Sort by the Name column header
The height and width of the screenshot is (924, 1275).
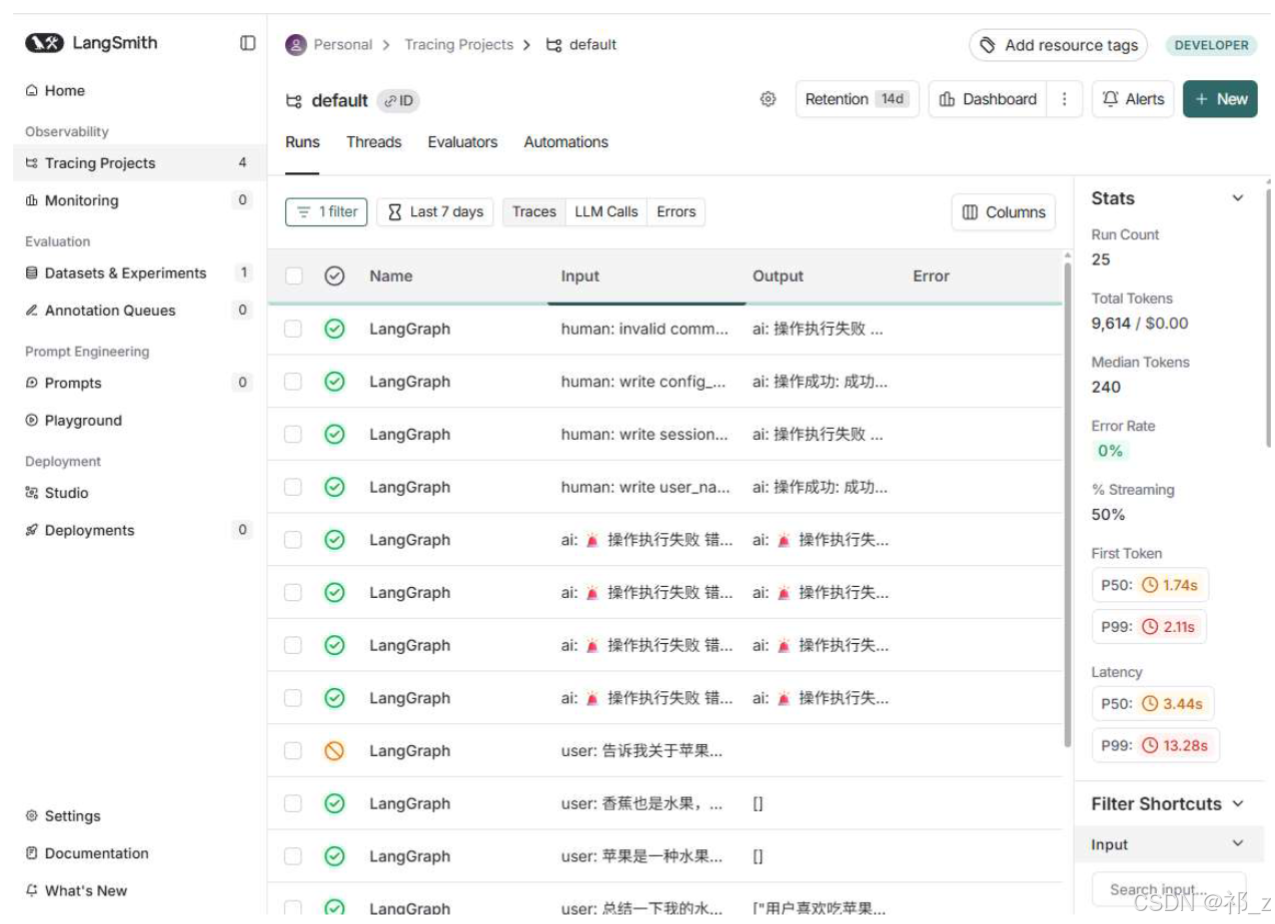tap(391, 276)
